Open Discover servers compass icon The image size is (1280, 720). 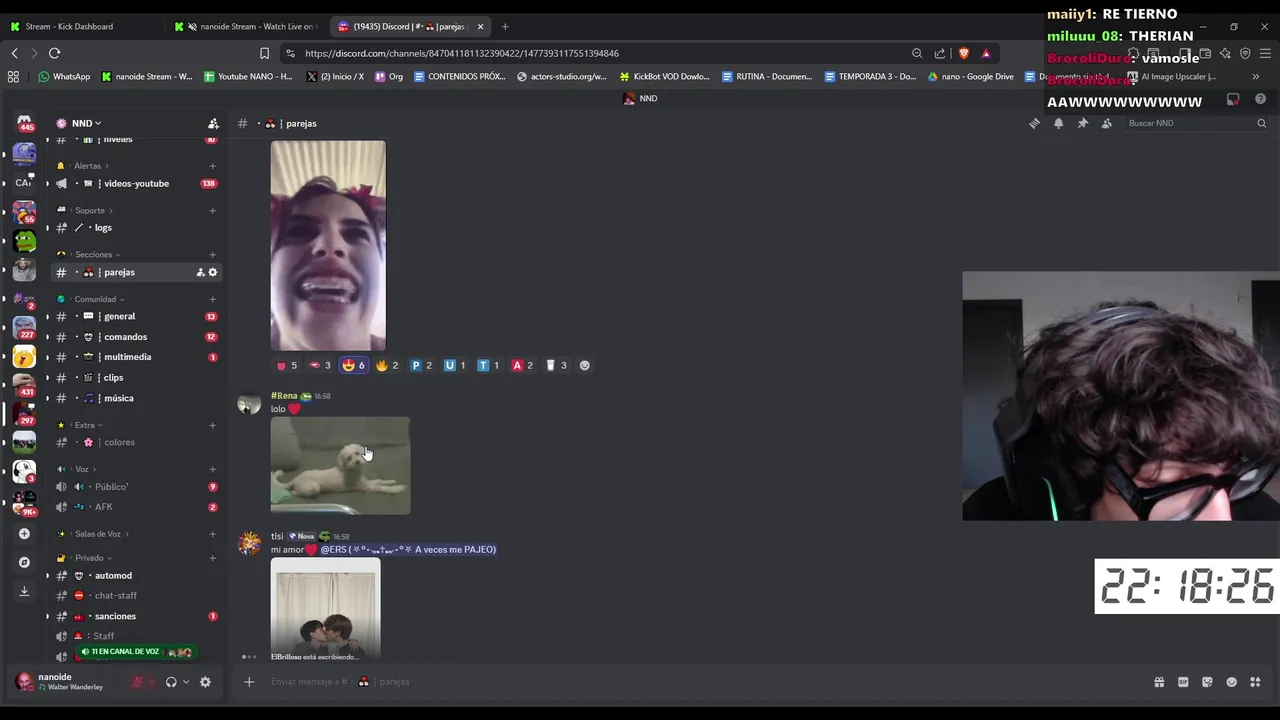pyautogui.click(x=24, y=562)
